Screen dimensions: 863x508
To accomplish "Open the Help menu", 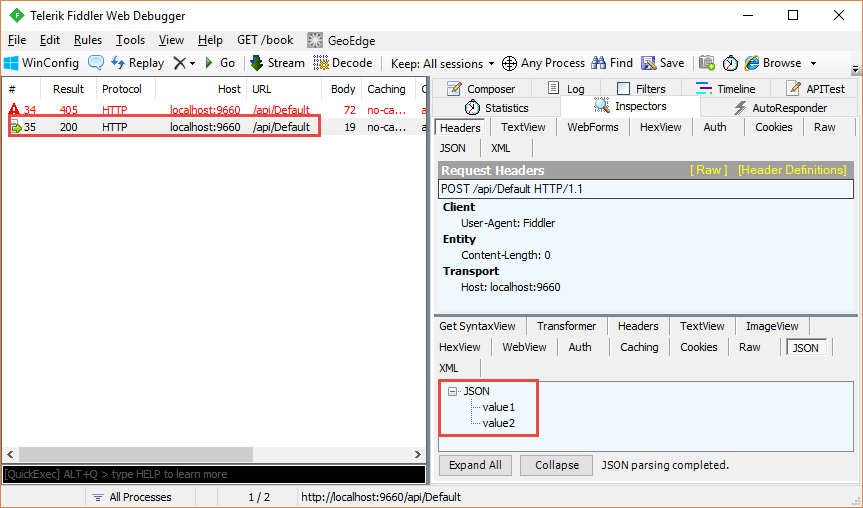I will [210, 40].
